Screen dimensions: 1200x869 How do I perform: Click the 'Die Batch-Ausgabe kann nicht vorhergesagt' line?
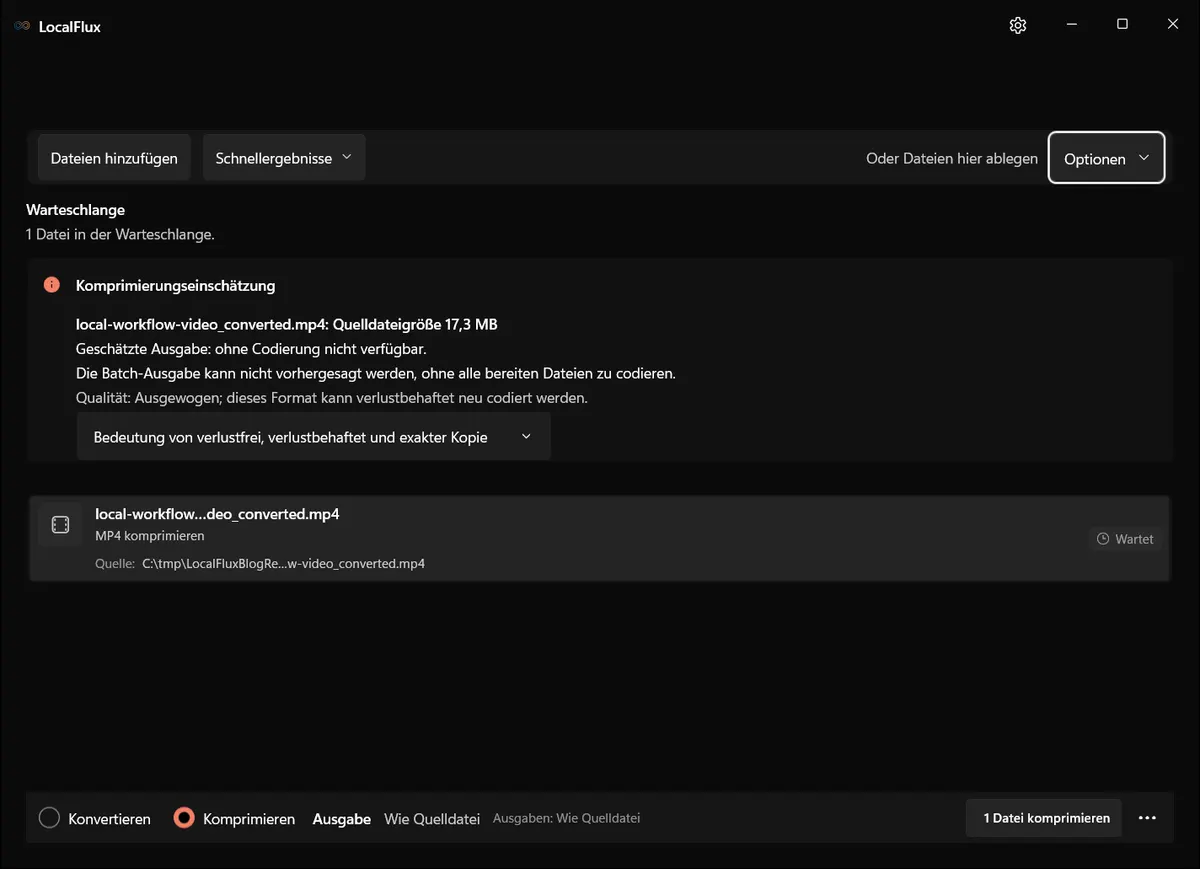pos(376,373)
